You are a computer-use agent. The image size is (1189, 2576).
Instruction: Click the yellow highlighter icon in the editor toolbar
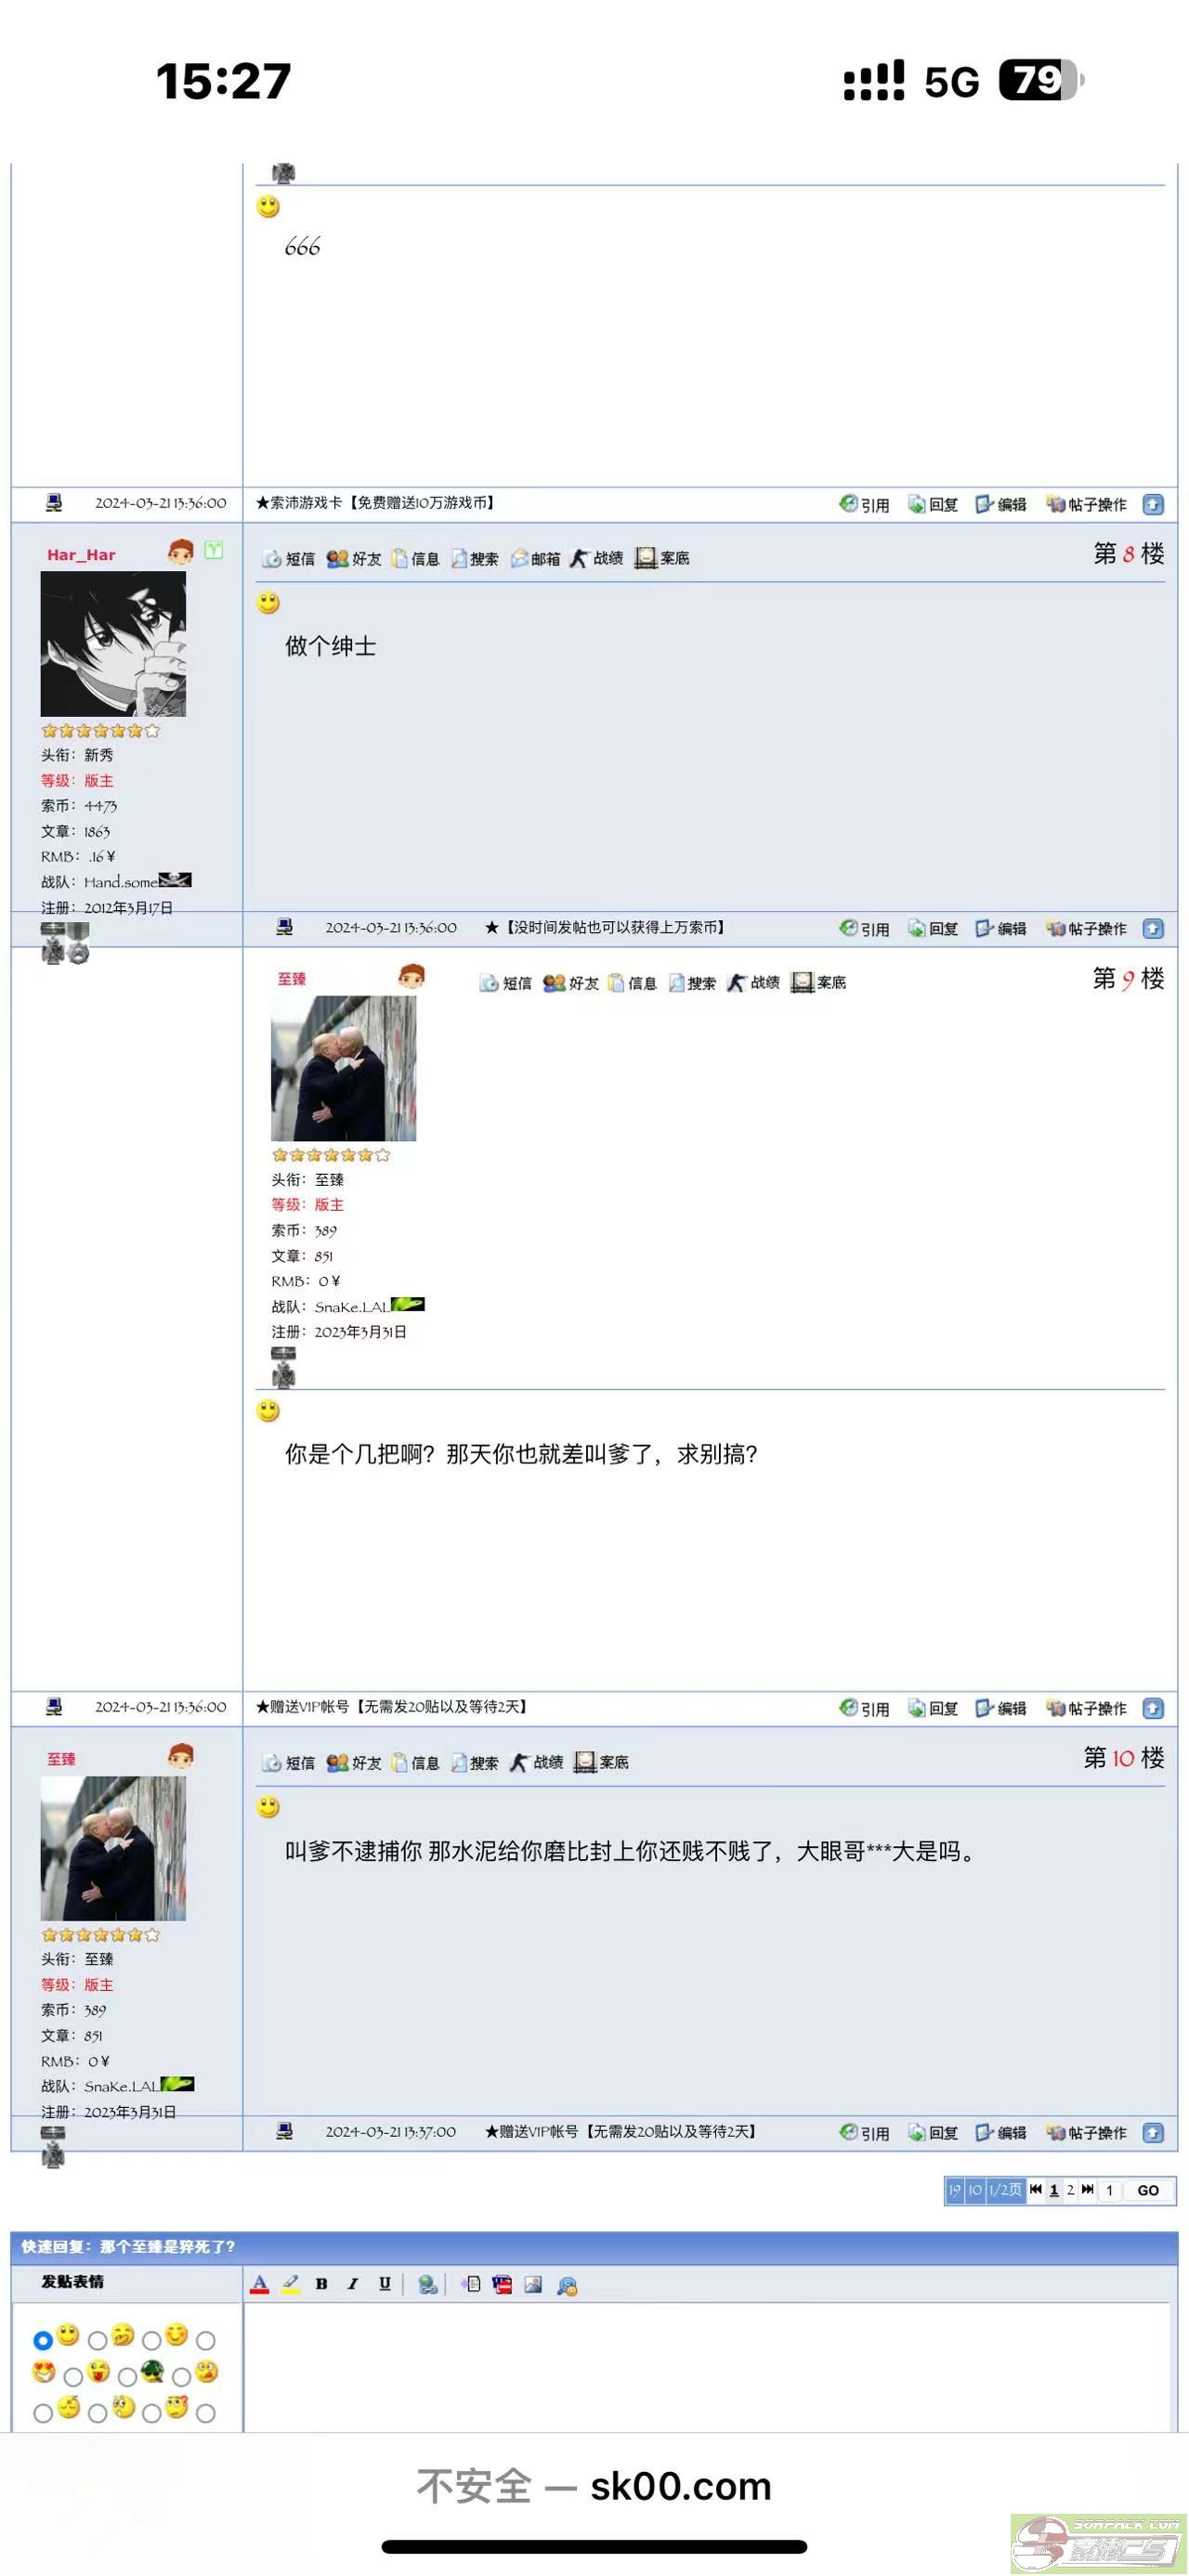click(x=291, y=2284)
